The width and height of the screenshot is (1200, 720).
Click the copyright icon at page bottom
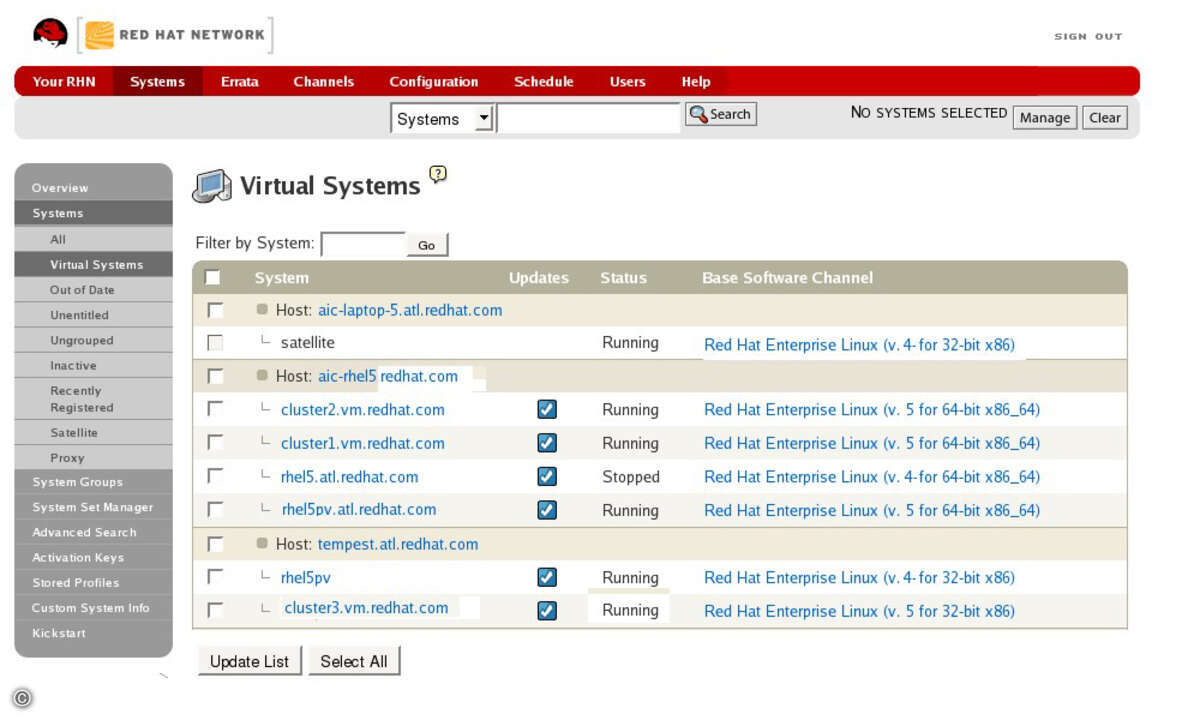click(22, 699)
